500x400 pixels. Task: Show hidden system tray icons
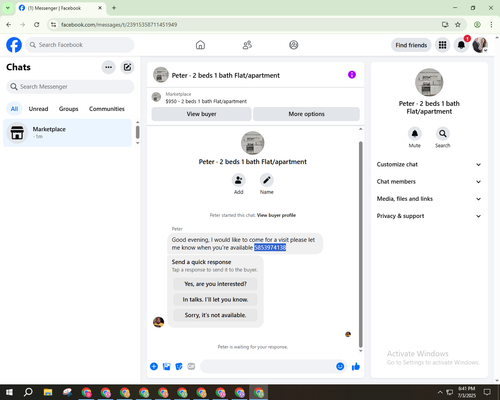tap(440, 392)
